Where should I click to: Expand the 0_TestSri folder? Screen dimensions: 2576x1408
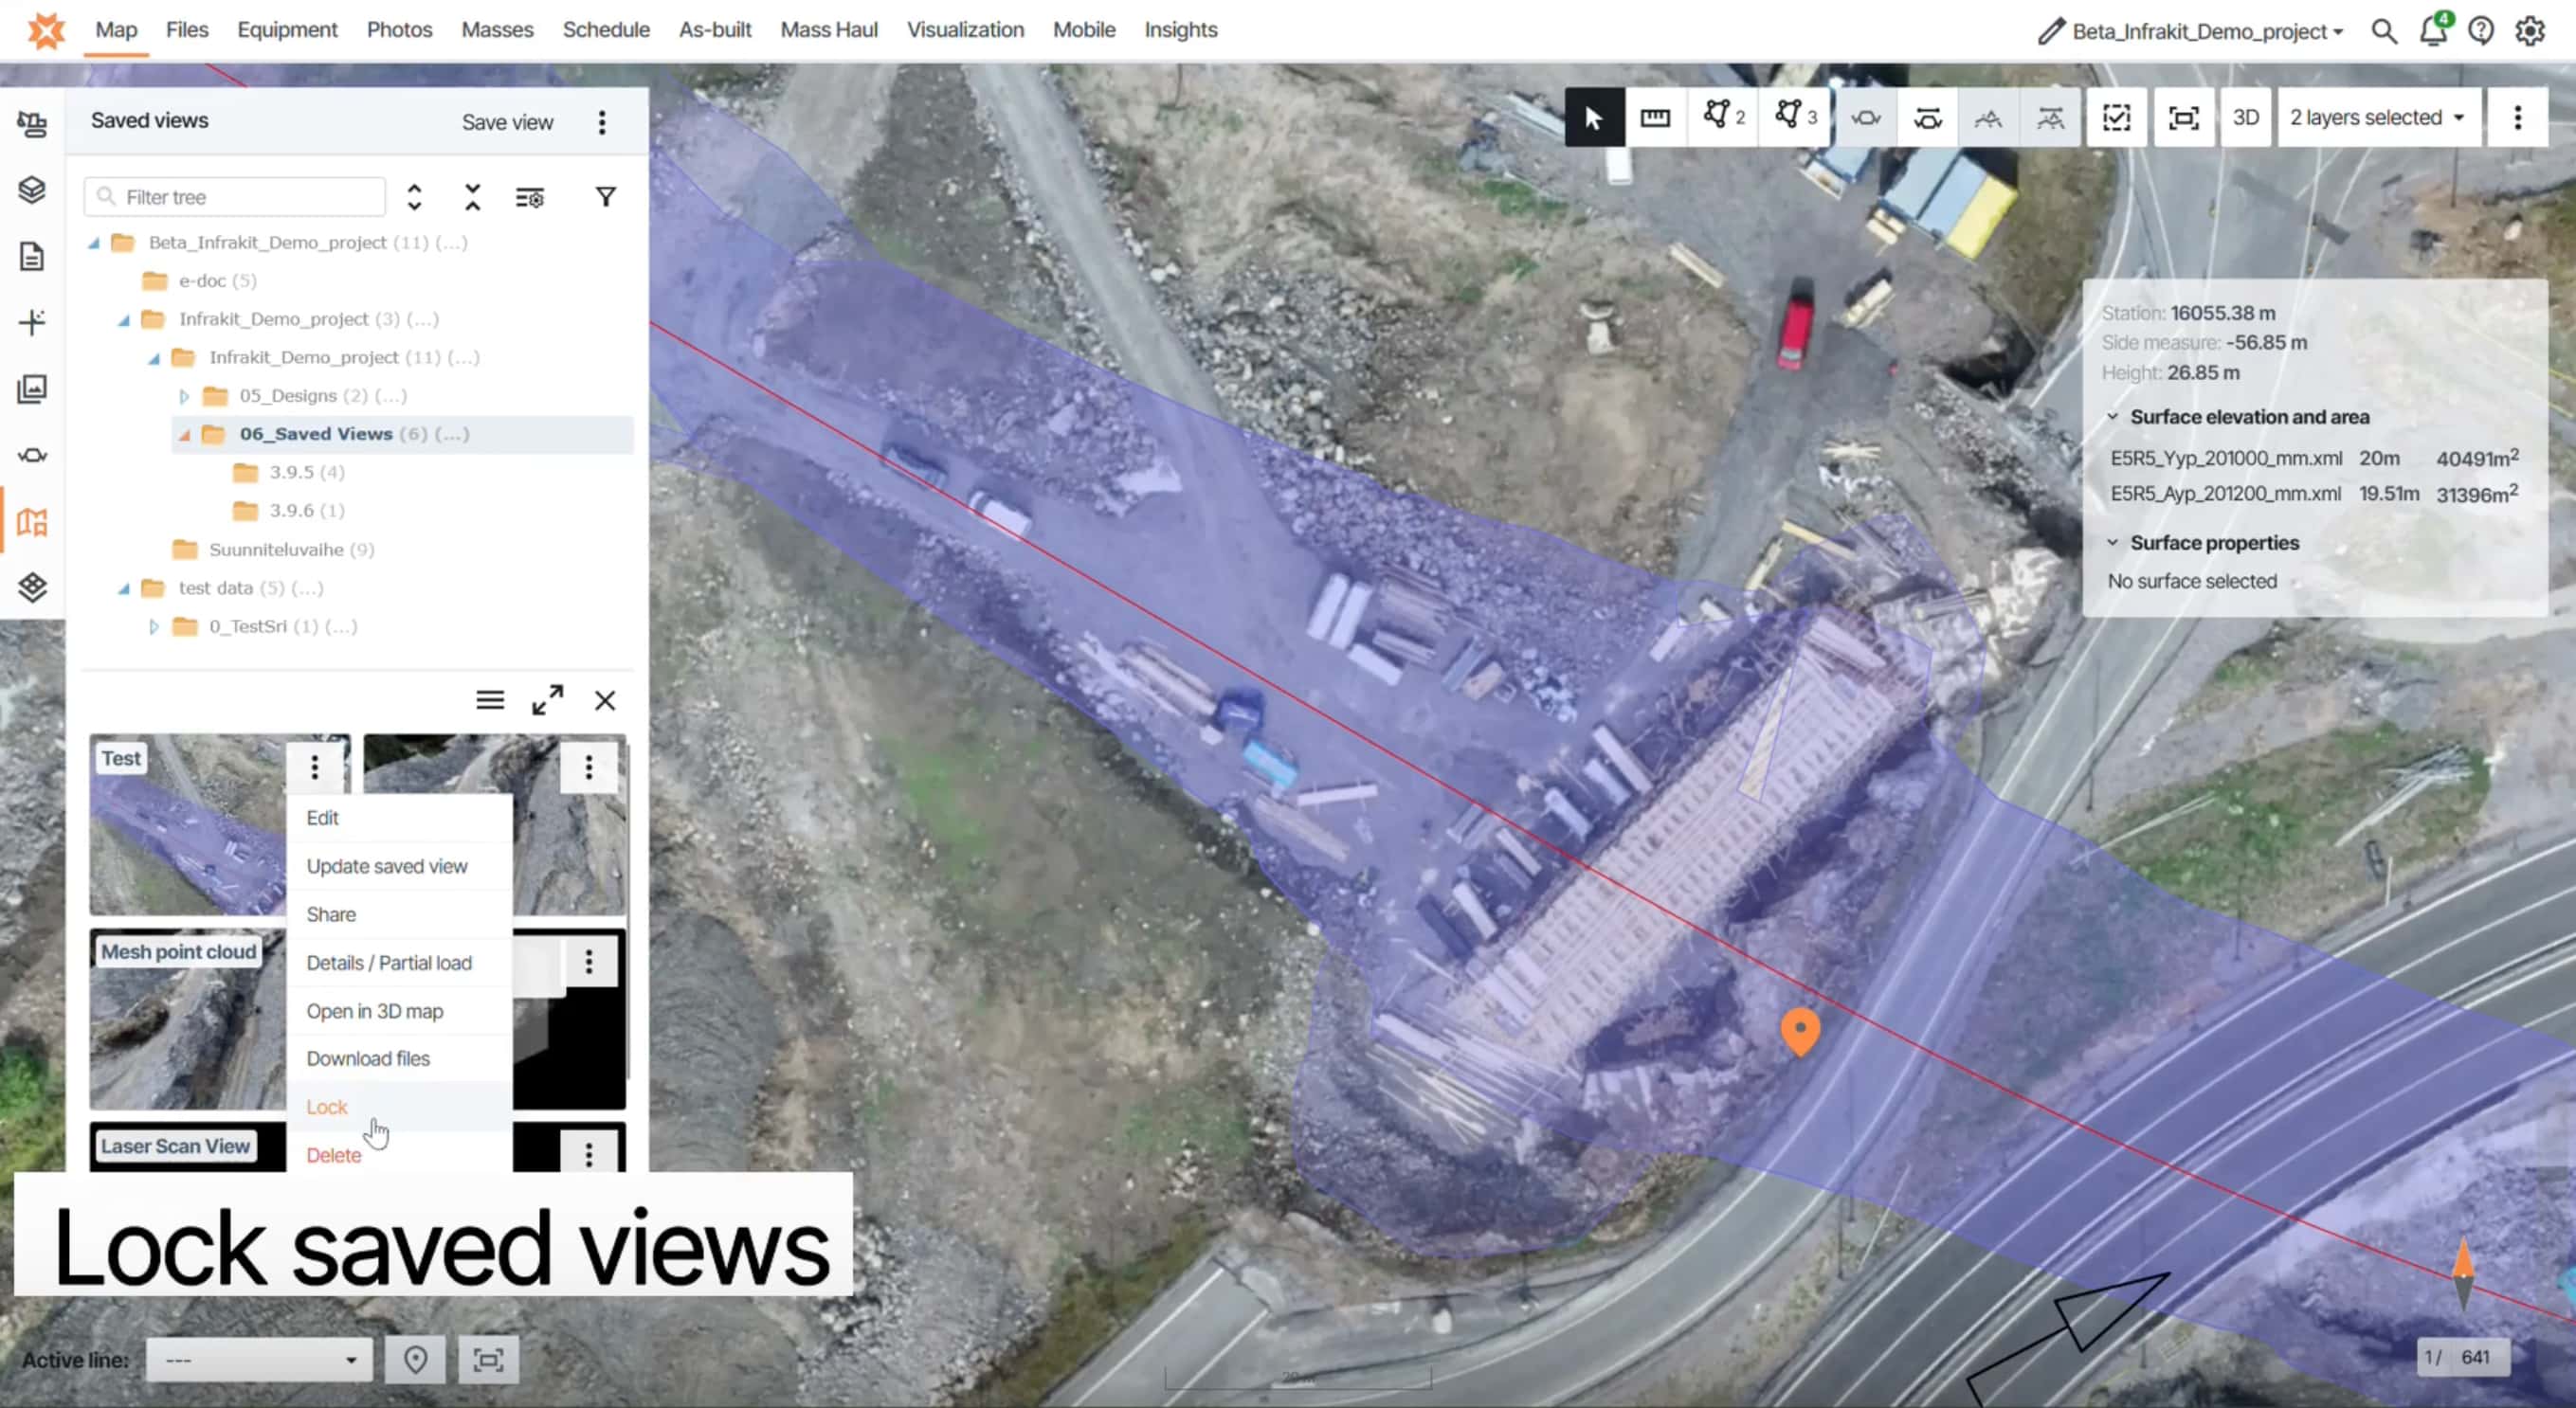tap(154, 627)
